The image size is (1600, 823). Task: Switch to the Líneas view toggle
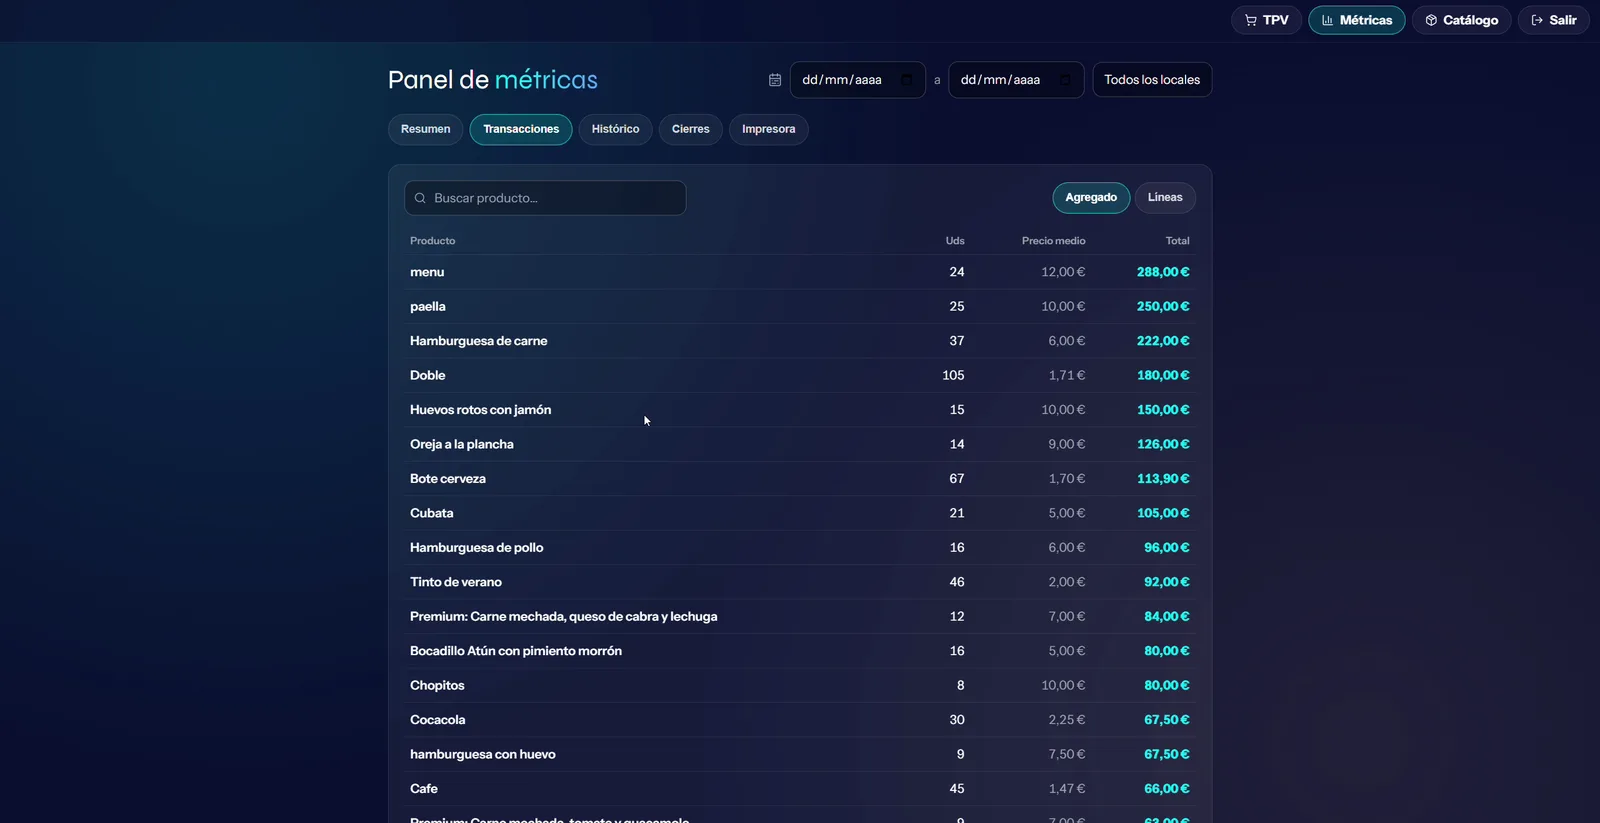(1165, 198)
